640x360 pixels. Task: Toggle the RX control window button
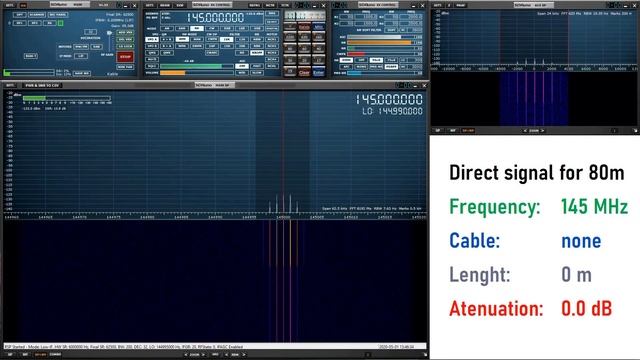pyautogui.click(x=50, y=23)
